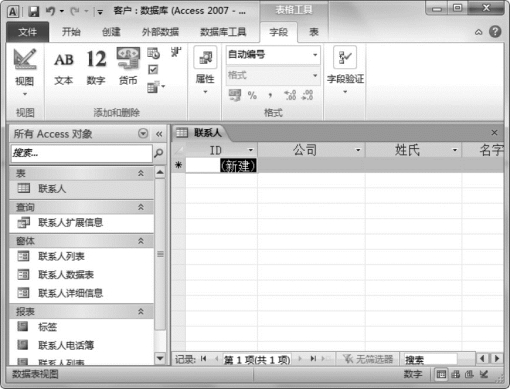Add a 文本 (AB) field
Image resolution: width=510 pixels, height=389 pixels.
(x=63, y=69)
